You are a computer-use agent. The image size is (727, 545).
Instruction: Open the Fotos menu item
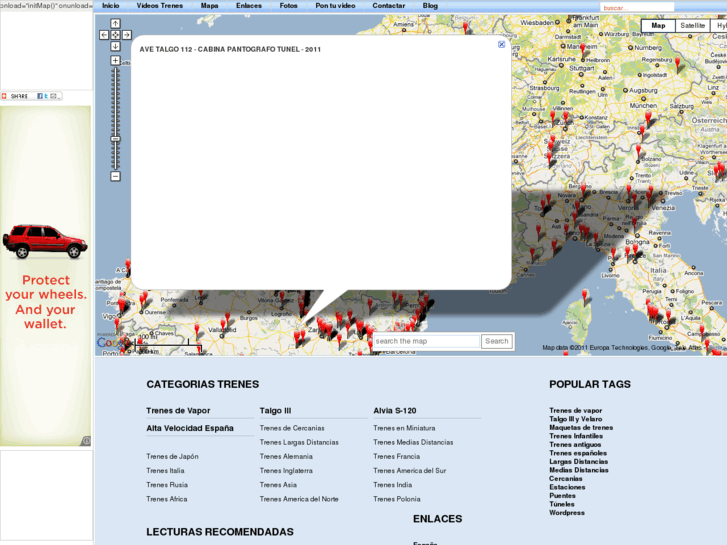(x=288, y=6)
